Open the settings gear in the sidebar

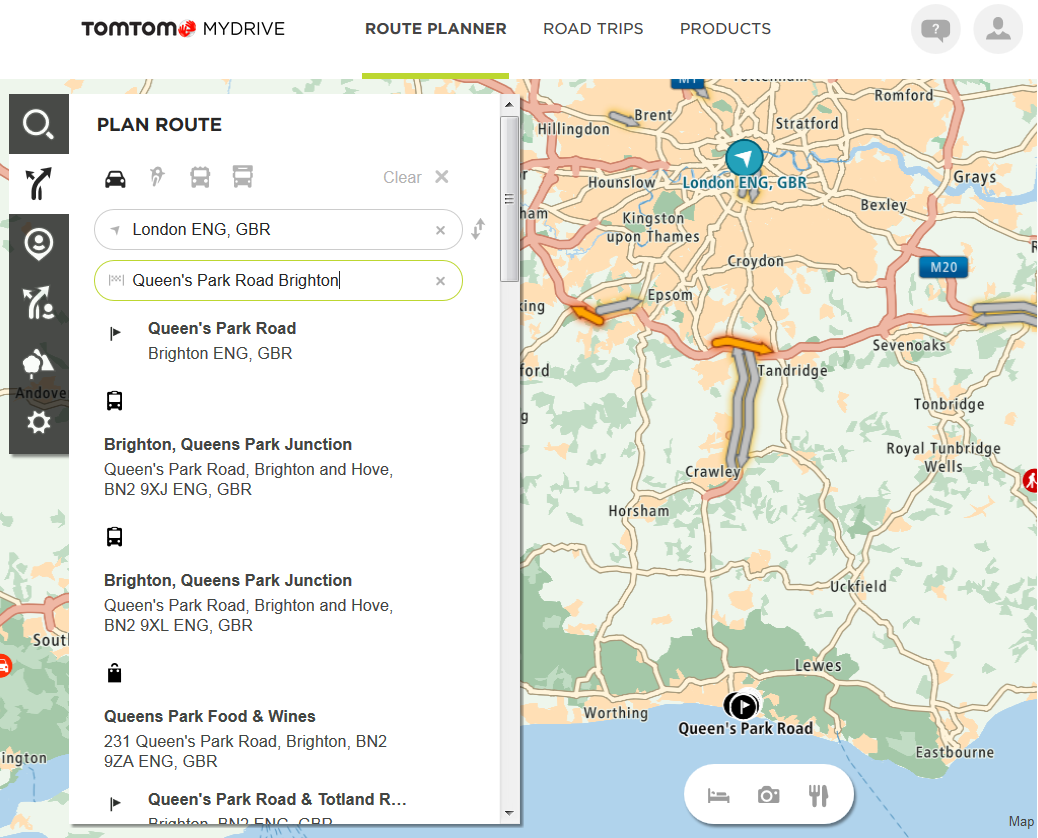(38, 422)
